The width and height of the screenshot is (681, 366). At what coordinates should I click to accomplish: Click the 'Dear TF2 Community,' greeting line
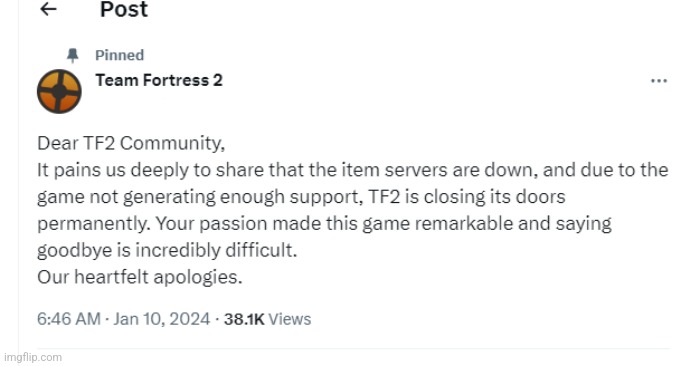tap(131, 143)
